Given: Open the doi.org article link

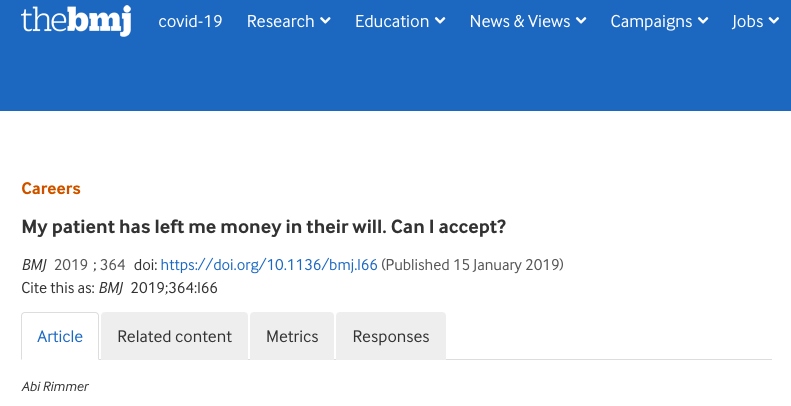Looking at the screenshot, I should coord(269,265).
